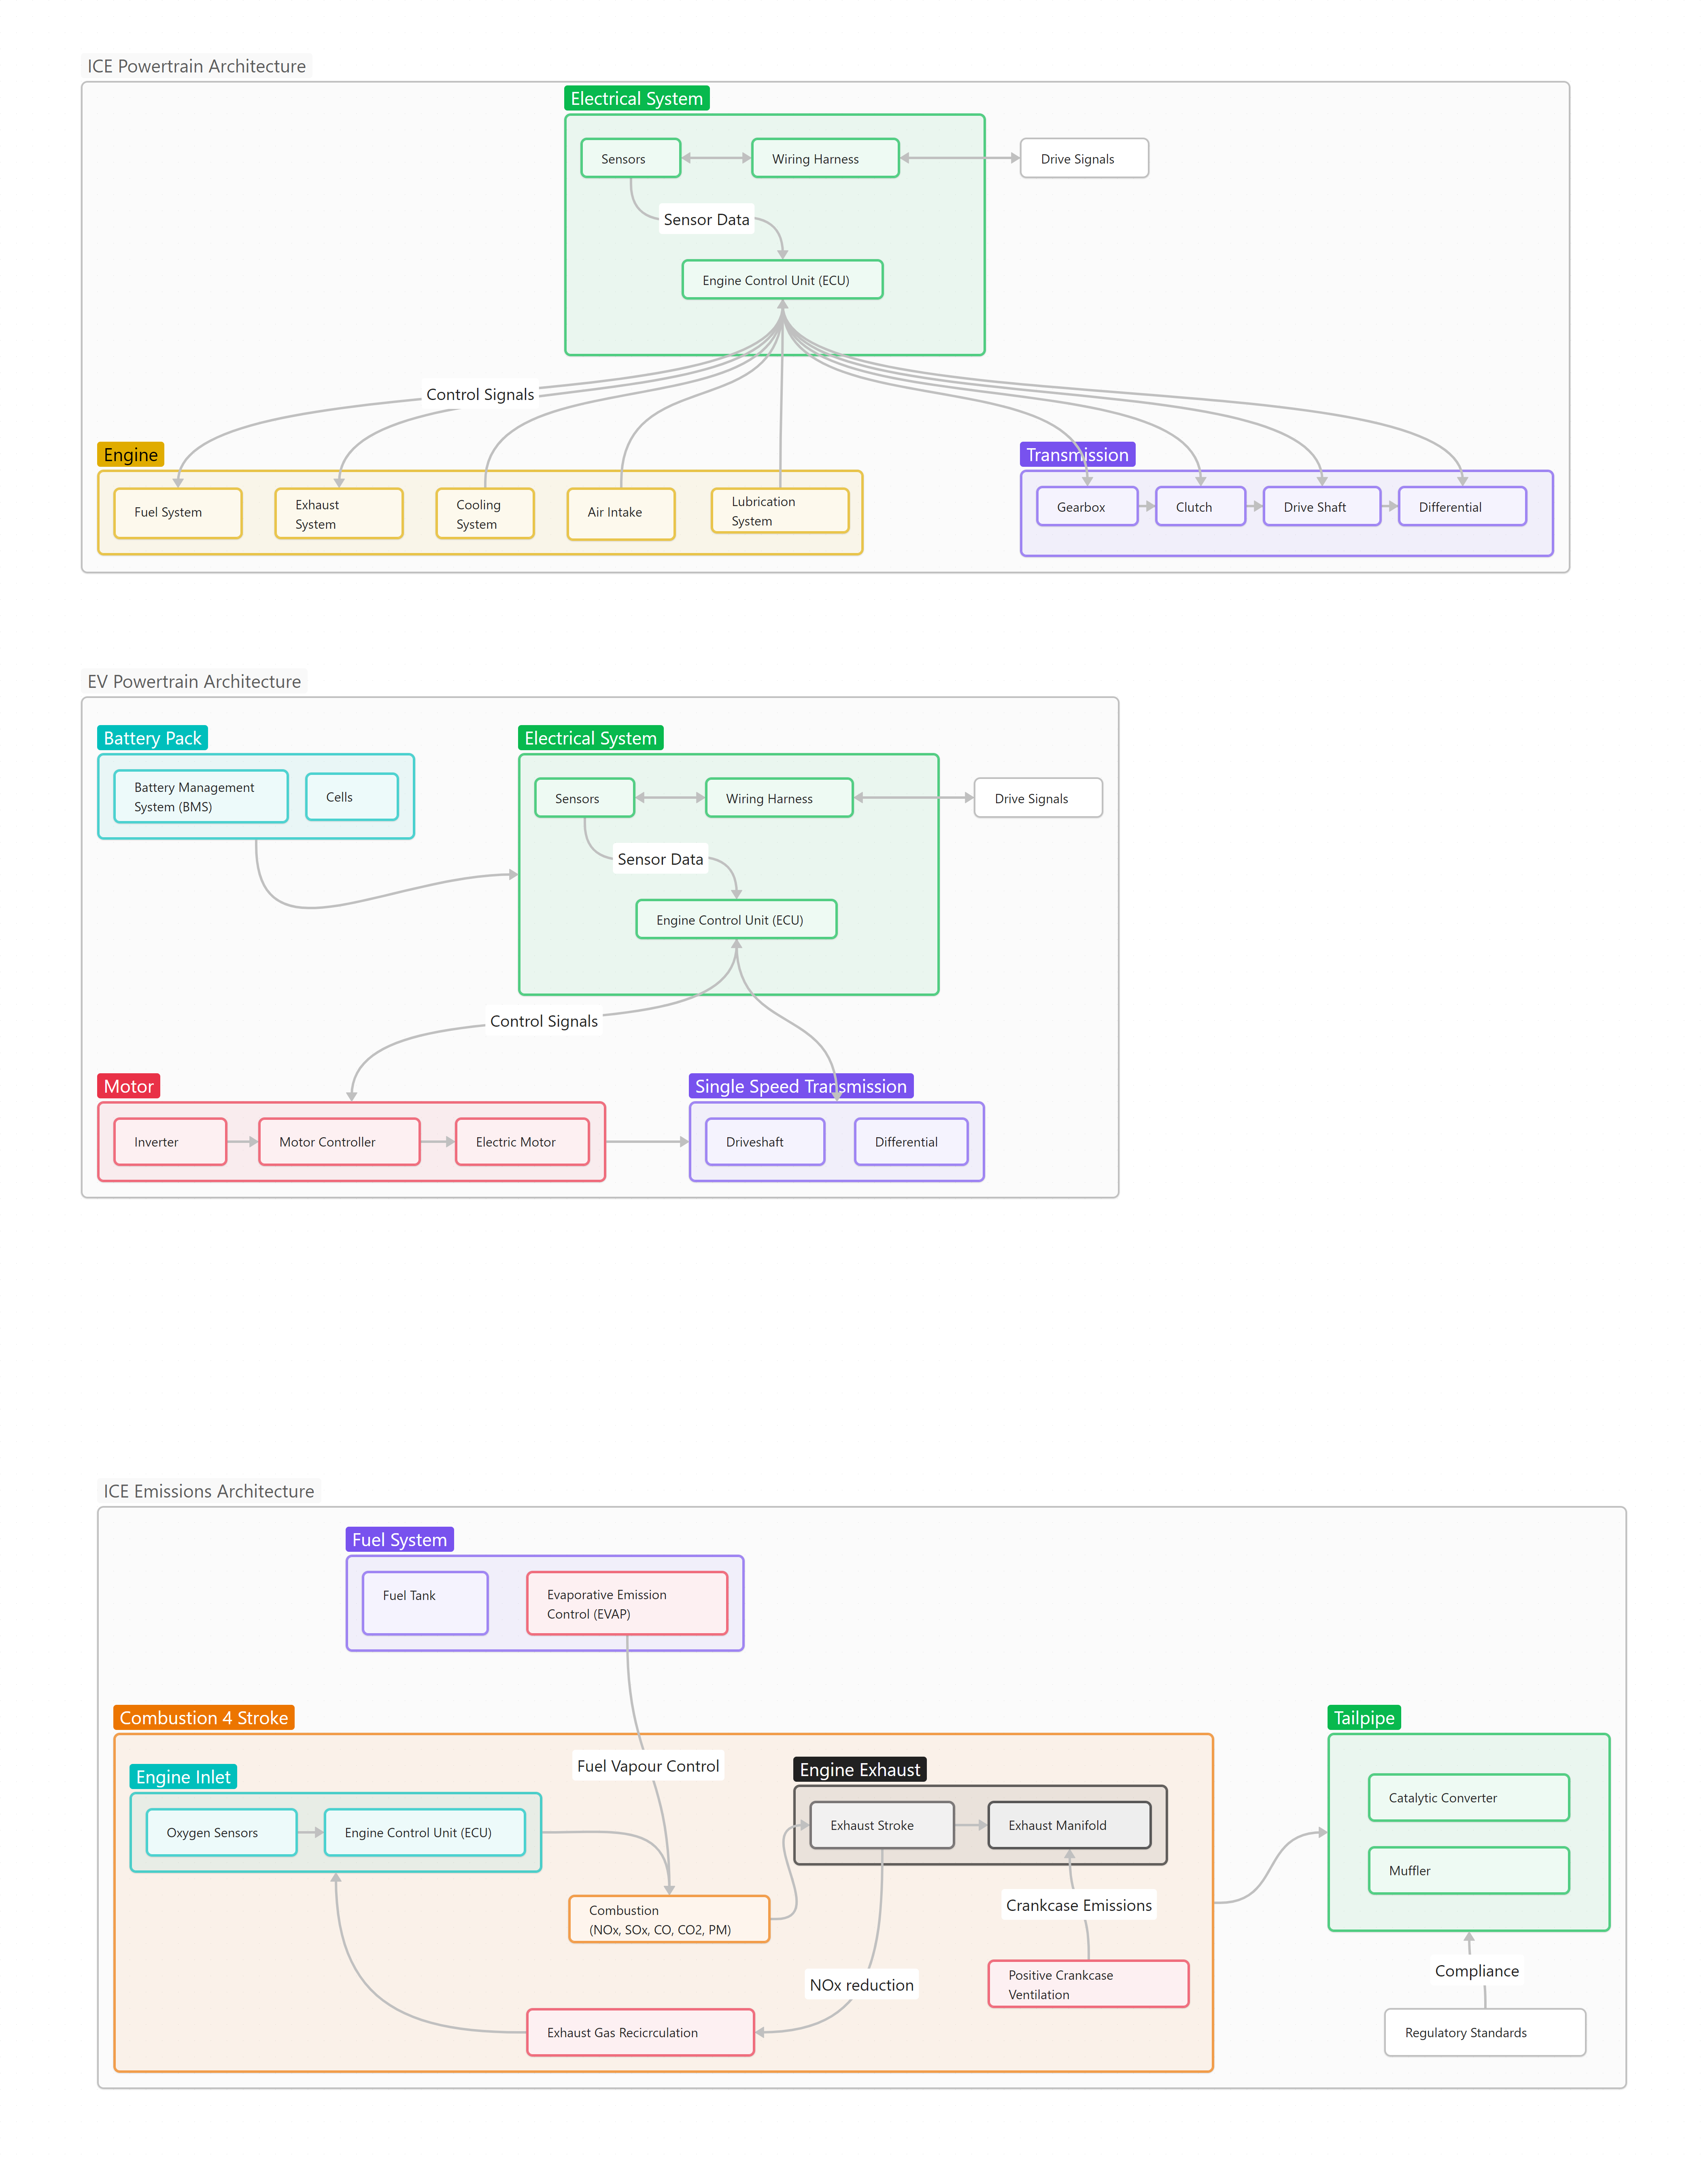Select the Fuel System node under Engine

coord(177,513)
